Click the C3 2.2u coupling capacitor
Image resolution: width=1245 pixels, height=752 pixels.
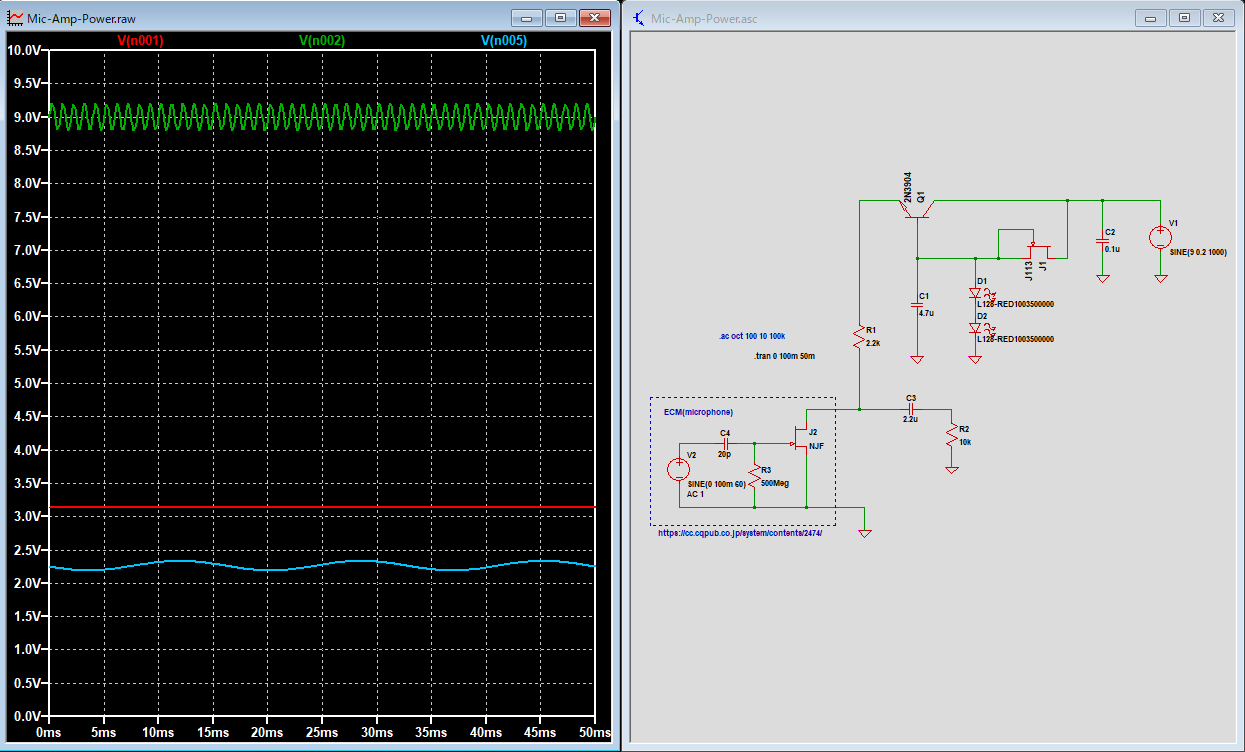910,408
